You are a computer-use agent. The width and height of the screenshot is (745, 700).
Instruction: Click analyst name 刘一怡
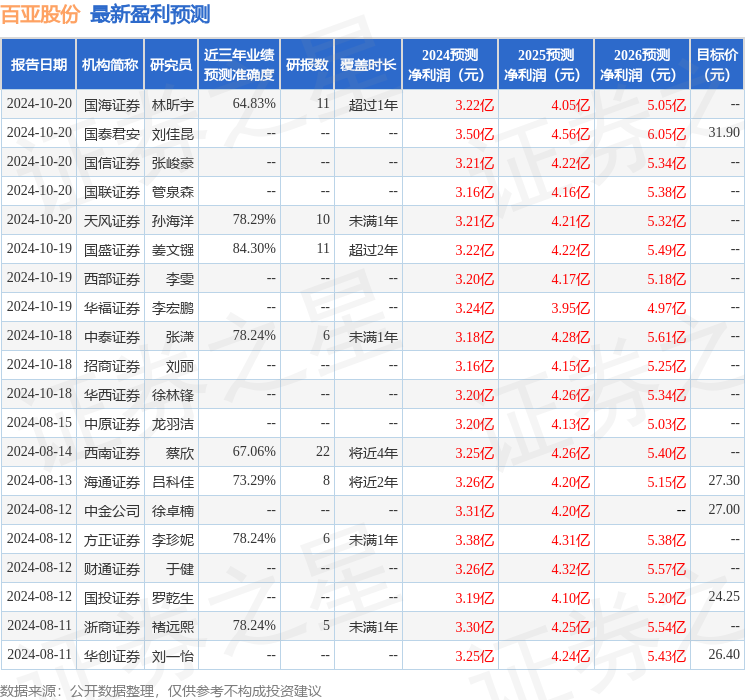(x=172, y=656)
